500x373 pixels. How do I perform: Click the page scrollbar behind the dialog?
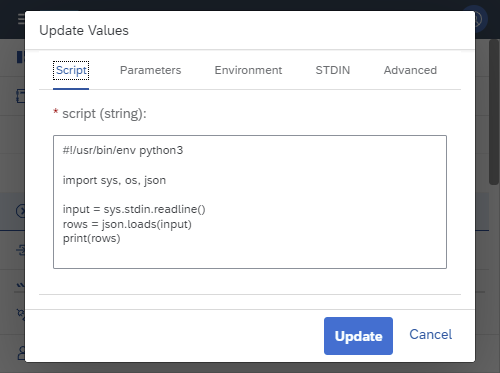494,112
